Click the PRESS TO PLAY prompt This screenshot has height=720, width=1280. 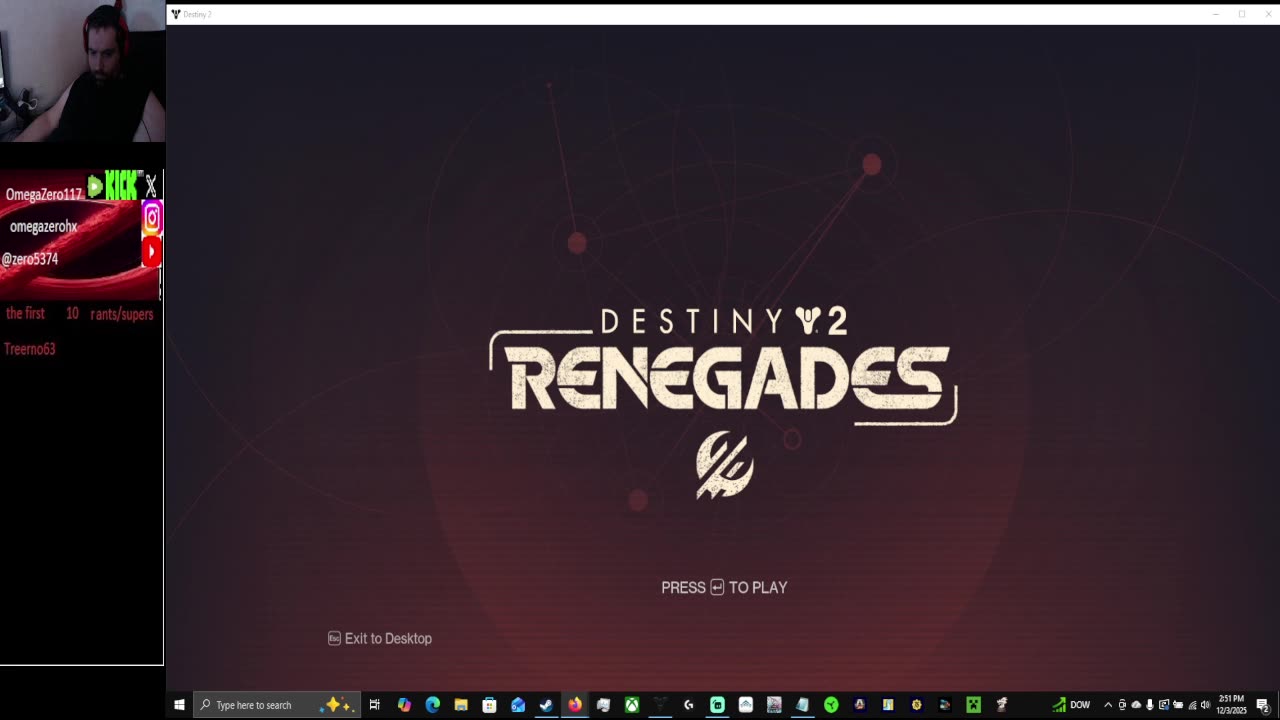point(724,587)
